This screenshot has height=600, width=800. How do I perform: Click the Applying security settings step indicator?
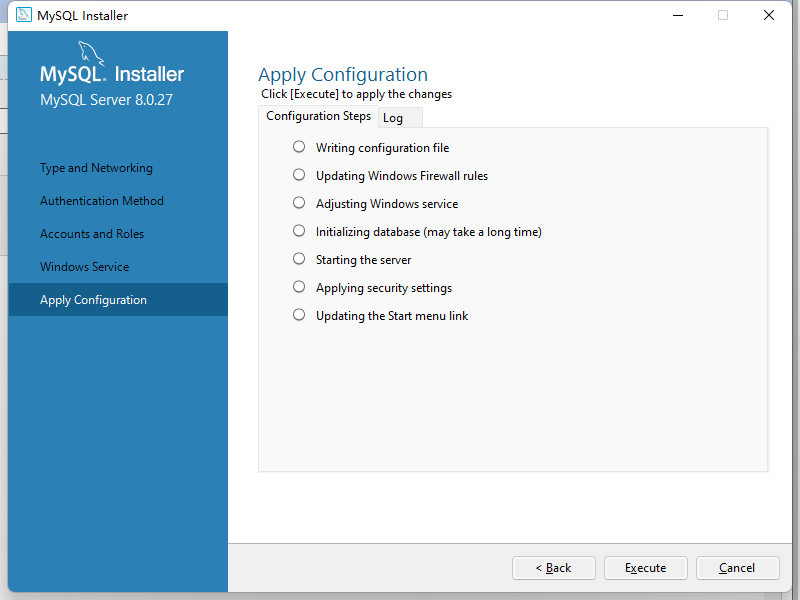point(299,287)
